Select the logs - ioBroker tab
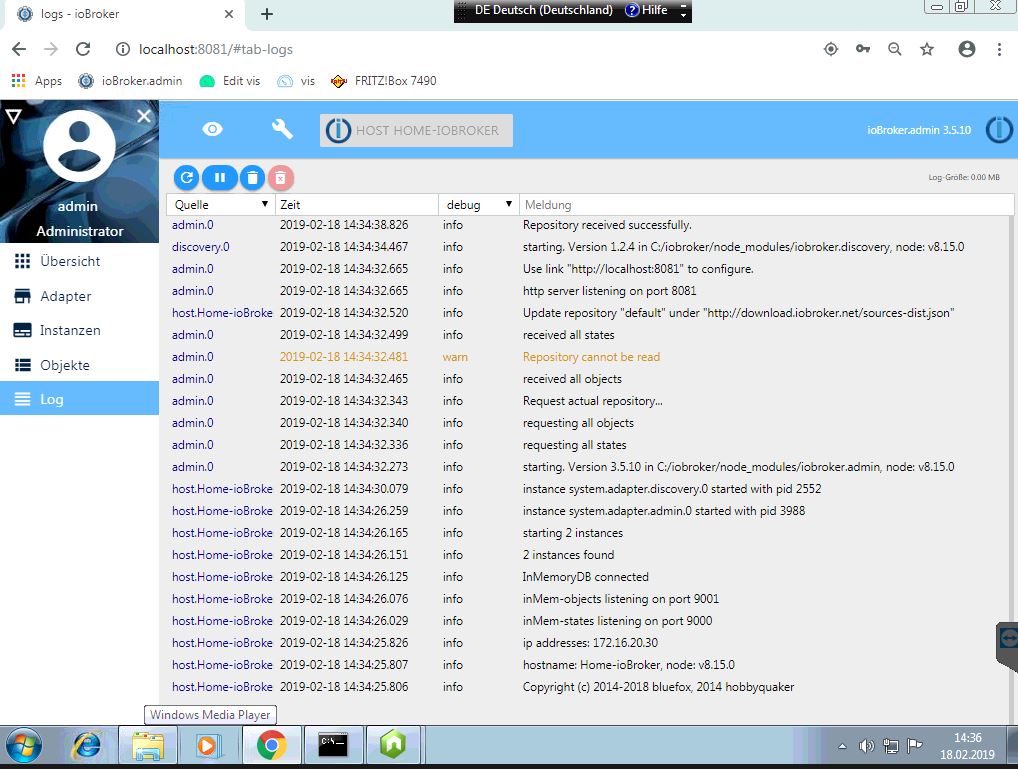 coord(123,14)
